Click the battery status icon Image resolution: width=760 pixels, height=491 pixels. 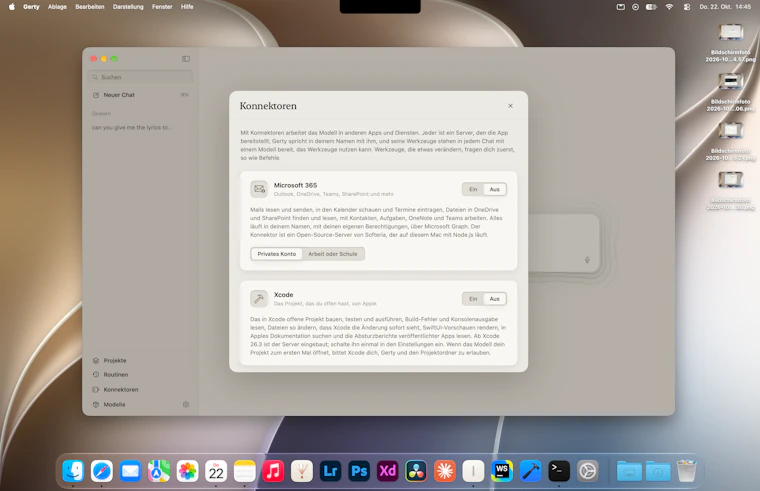(651, 7)
